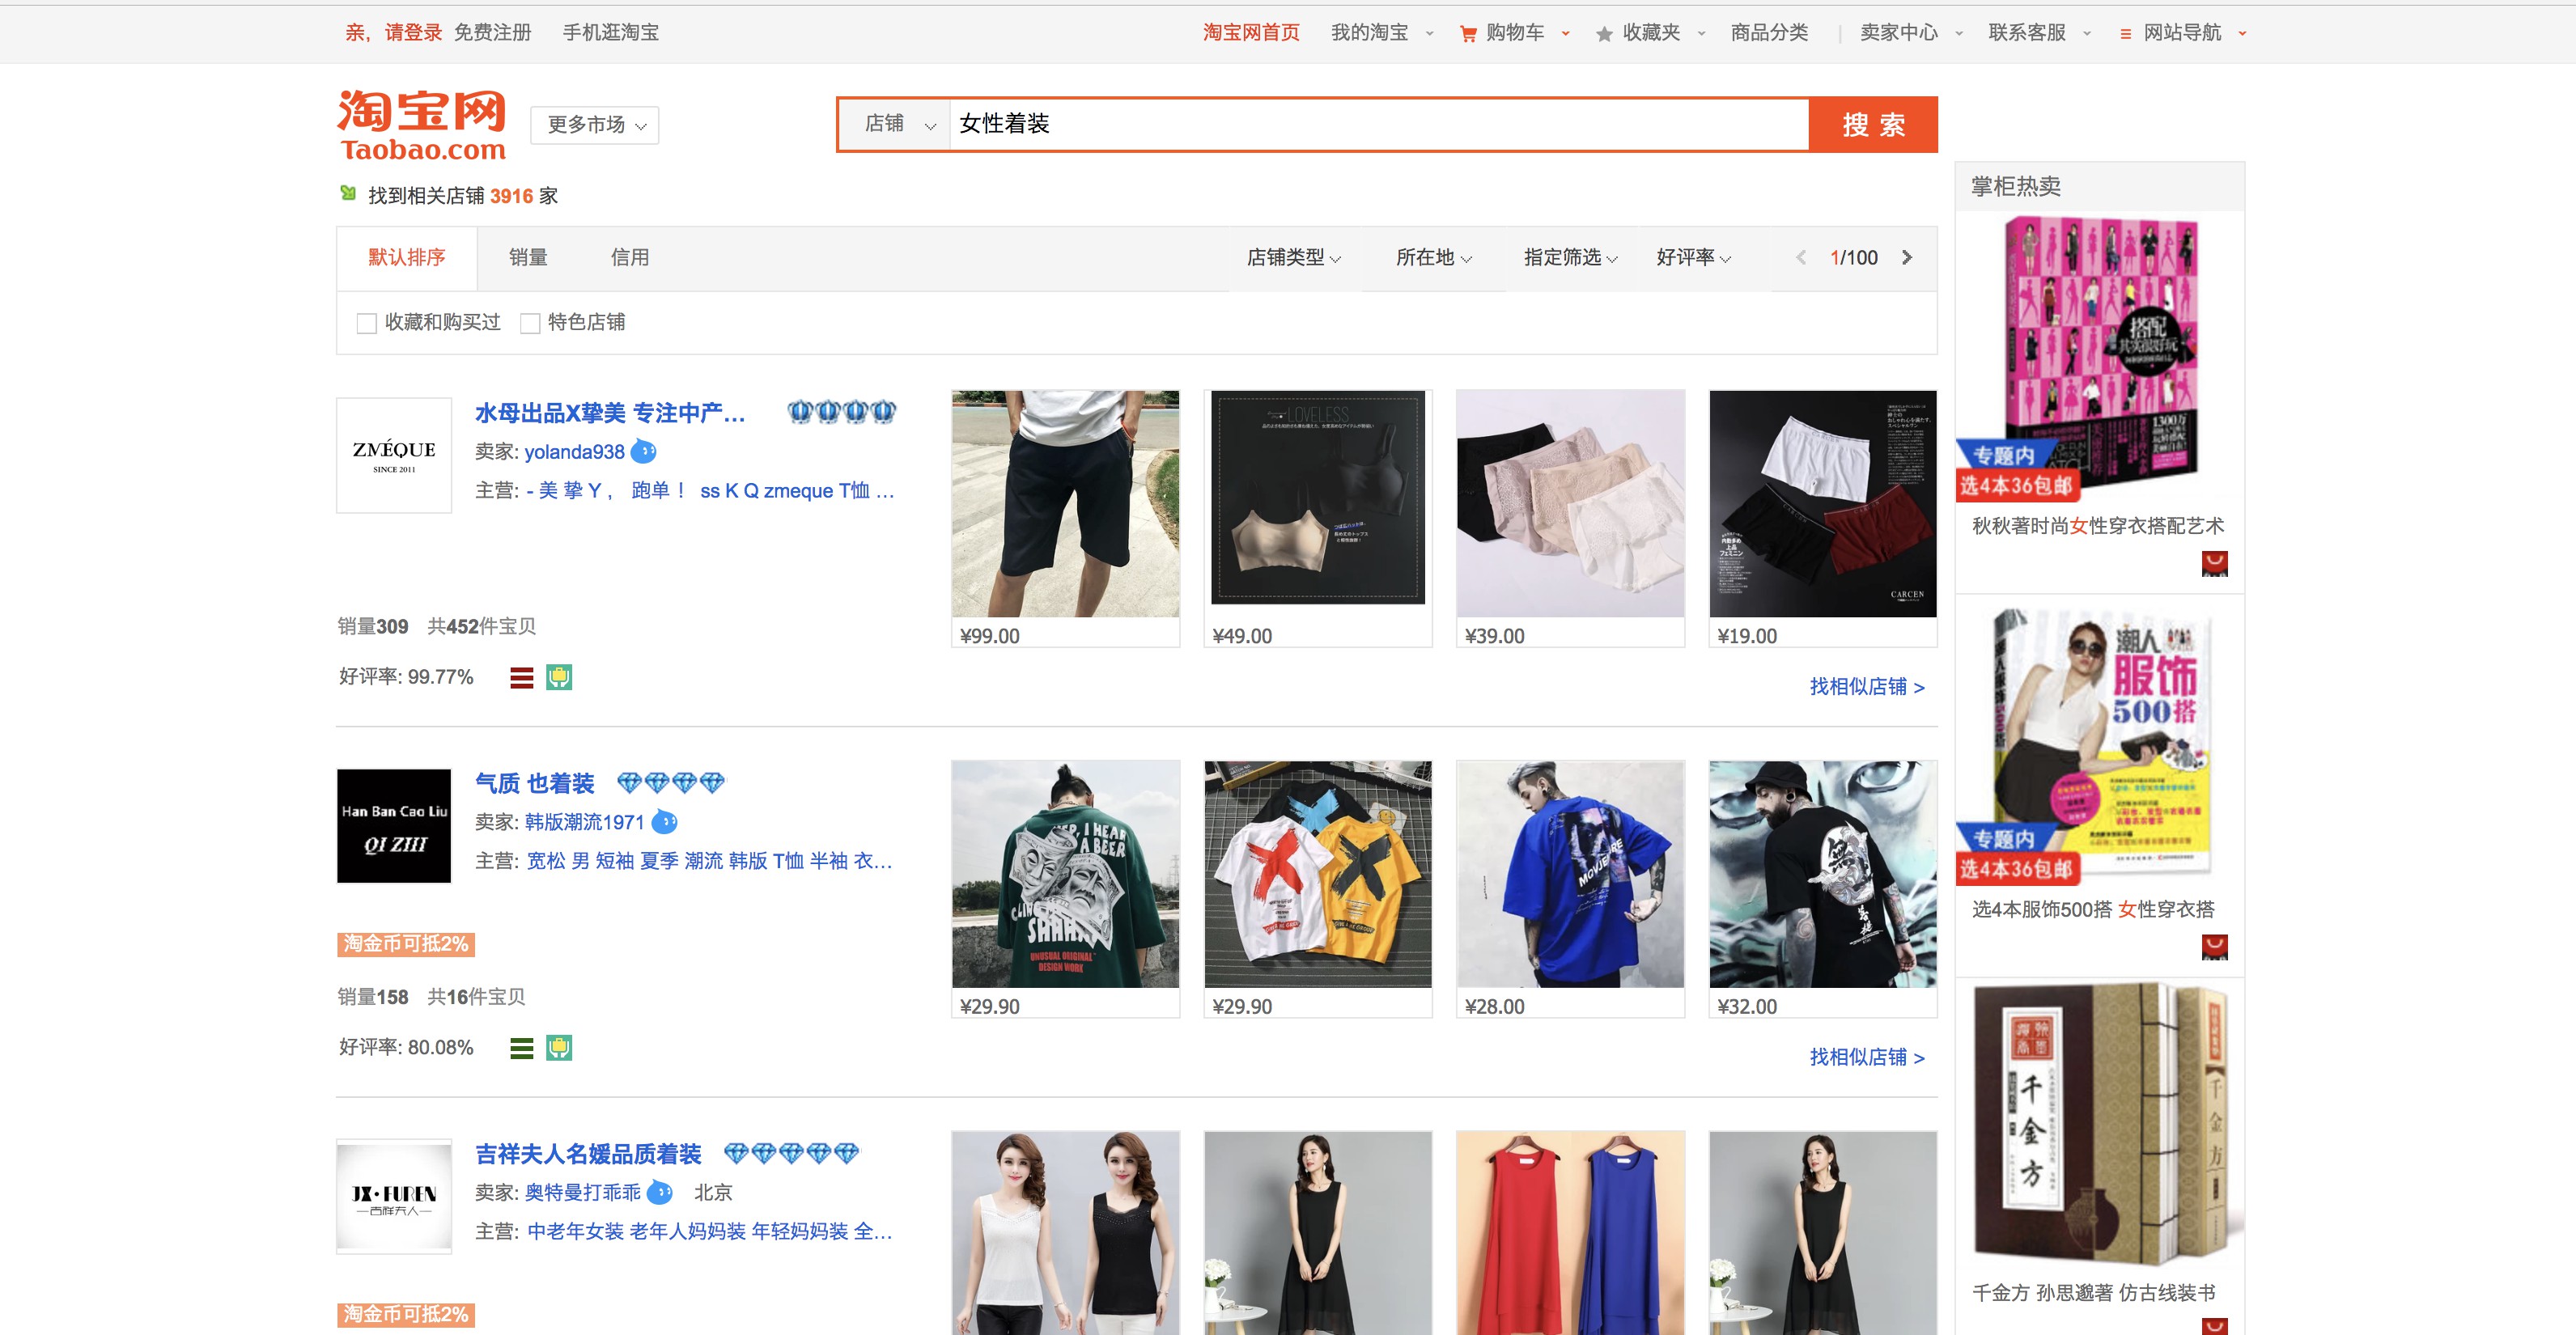Click the green icon beside 找到相关店铺
The image size is (2576, 1335).
click(x=348, y=194)
